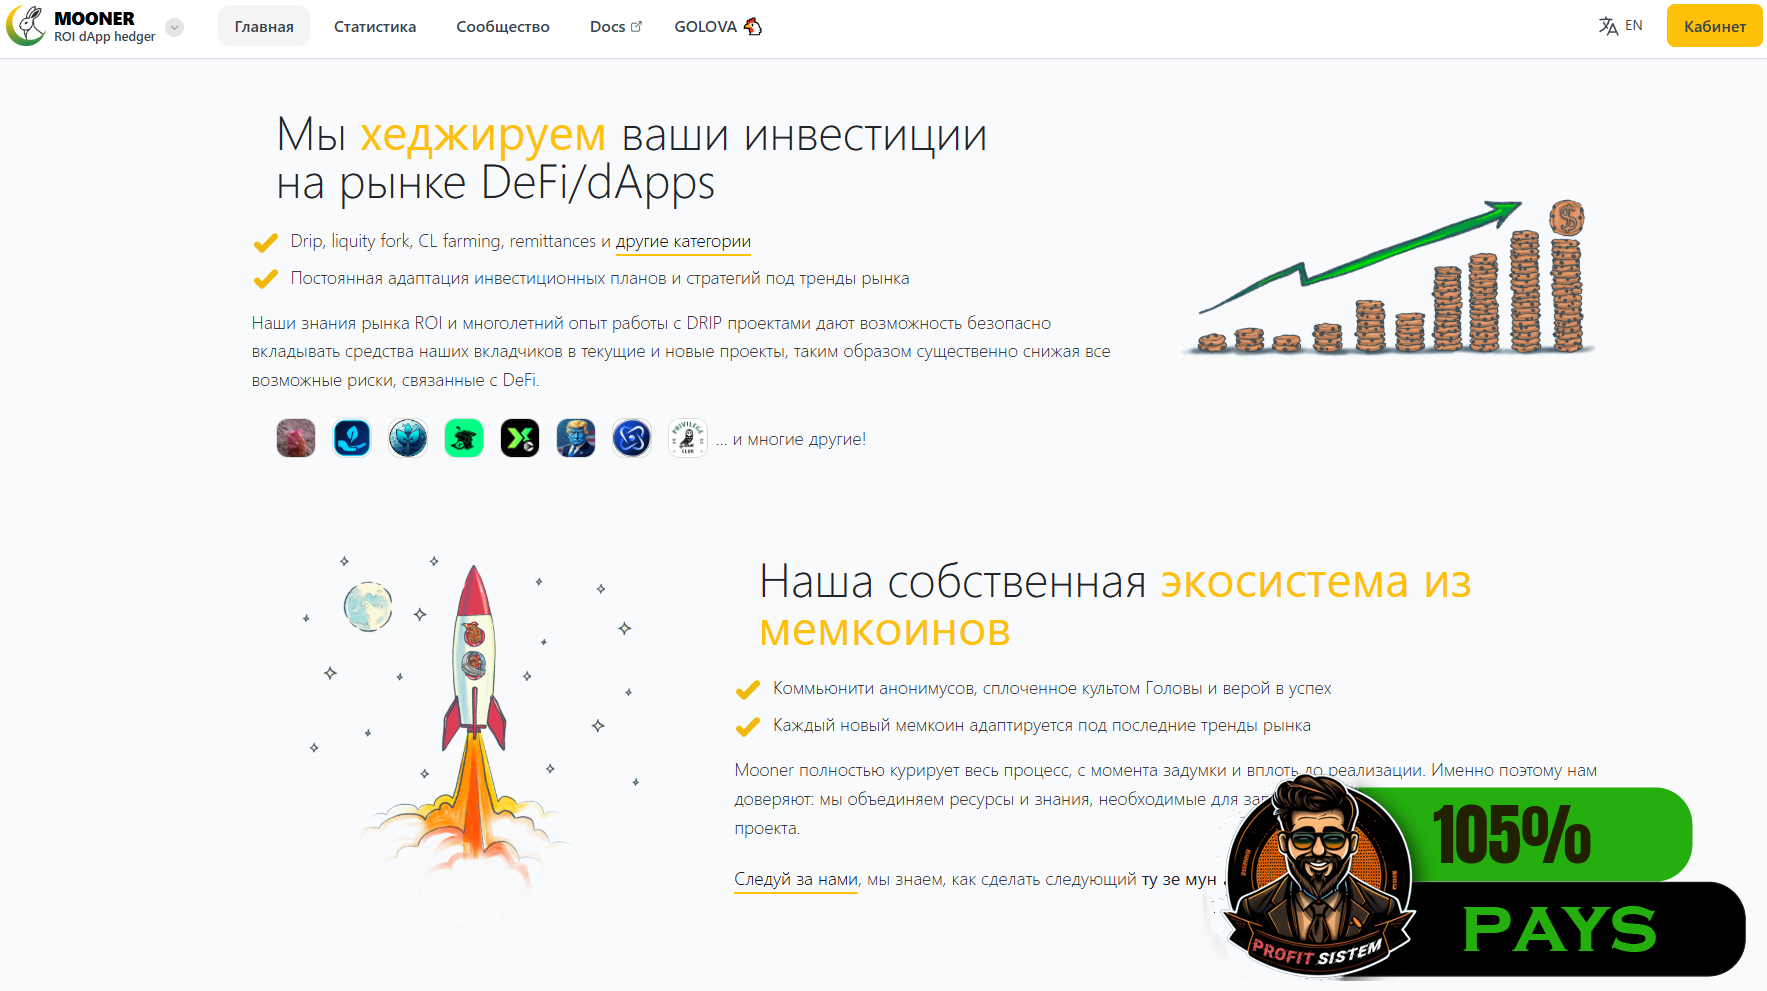Screen dimensions: 1767x991
Task: Follow the 'другие категории' link
Action: [683, 242]
